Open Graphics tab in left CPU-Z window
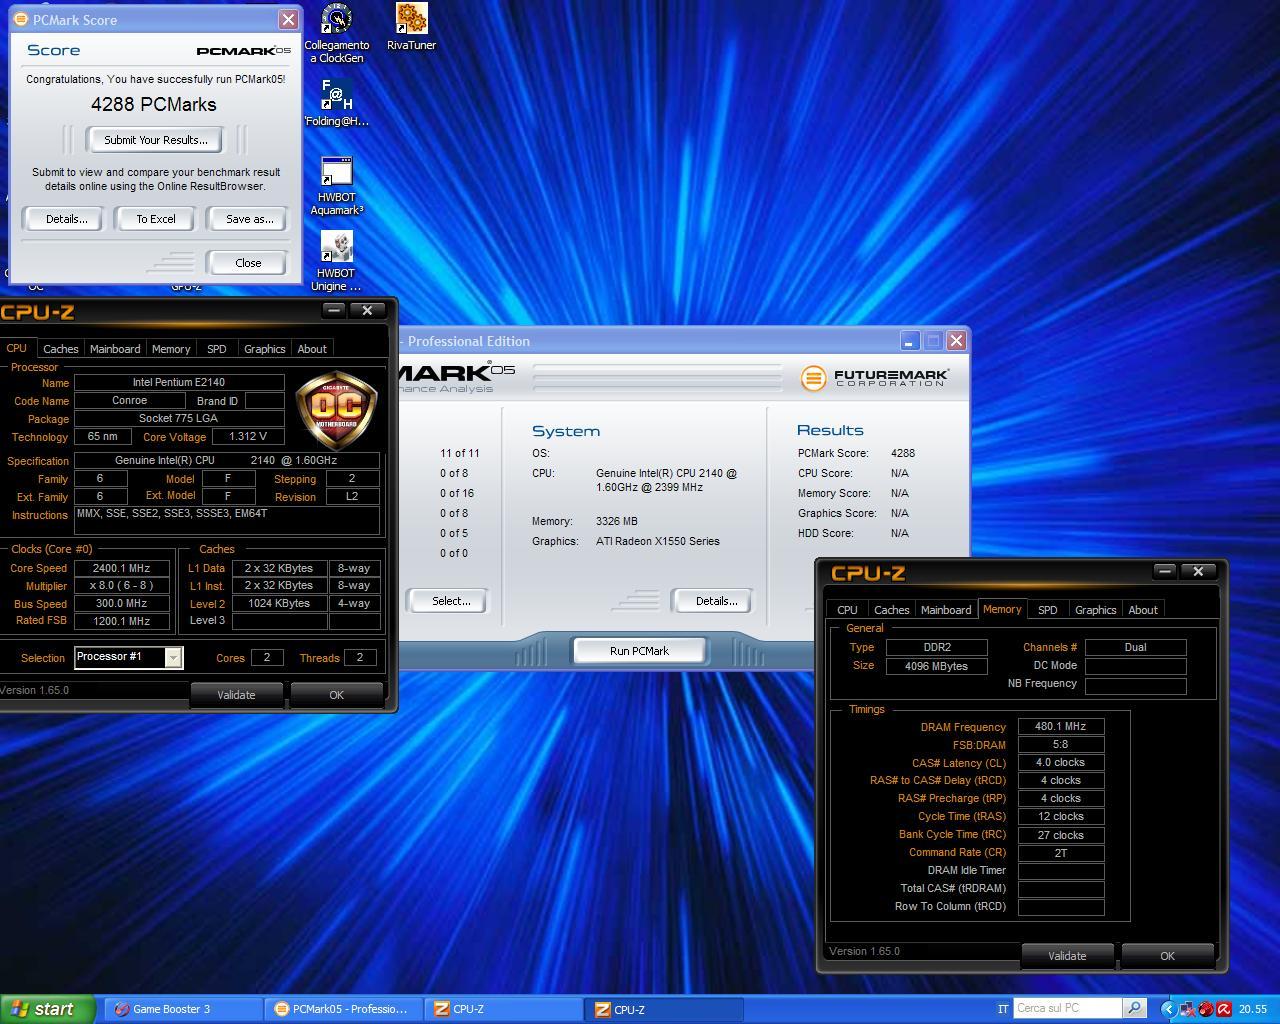Viewport: 1280px width, 1024px height. click(x=264, y=349)
